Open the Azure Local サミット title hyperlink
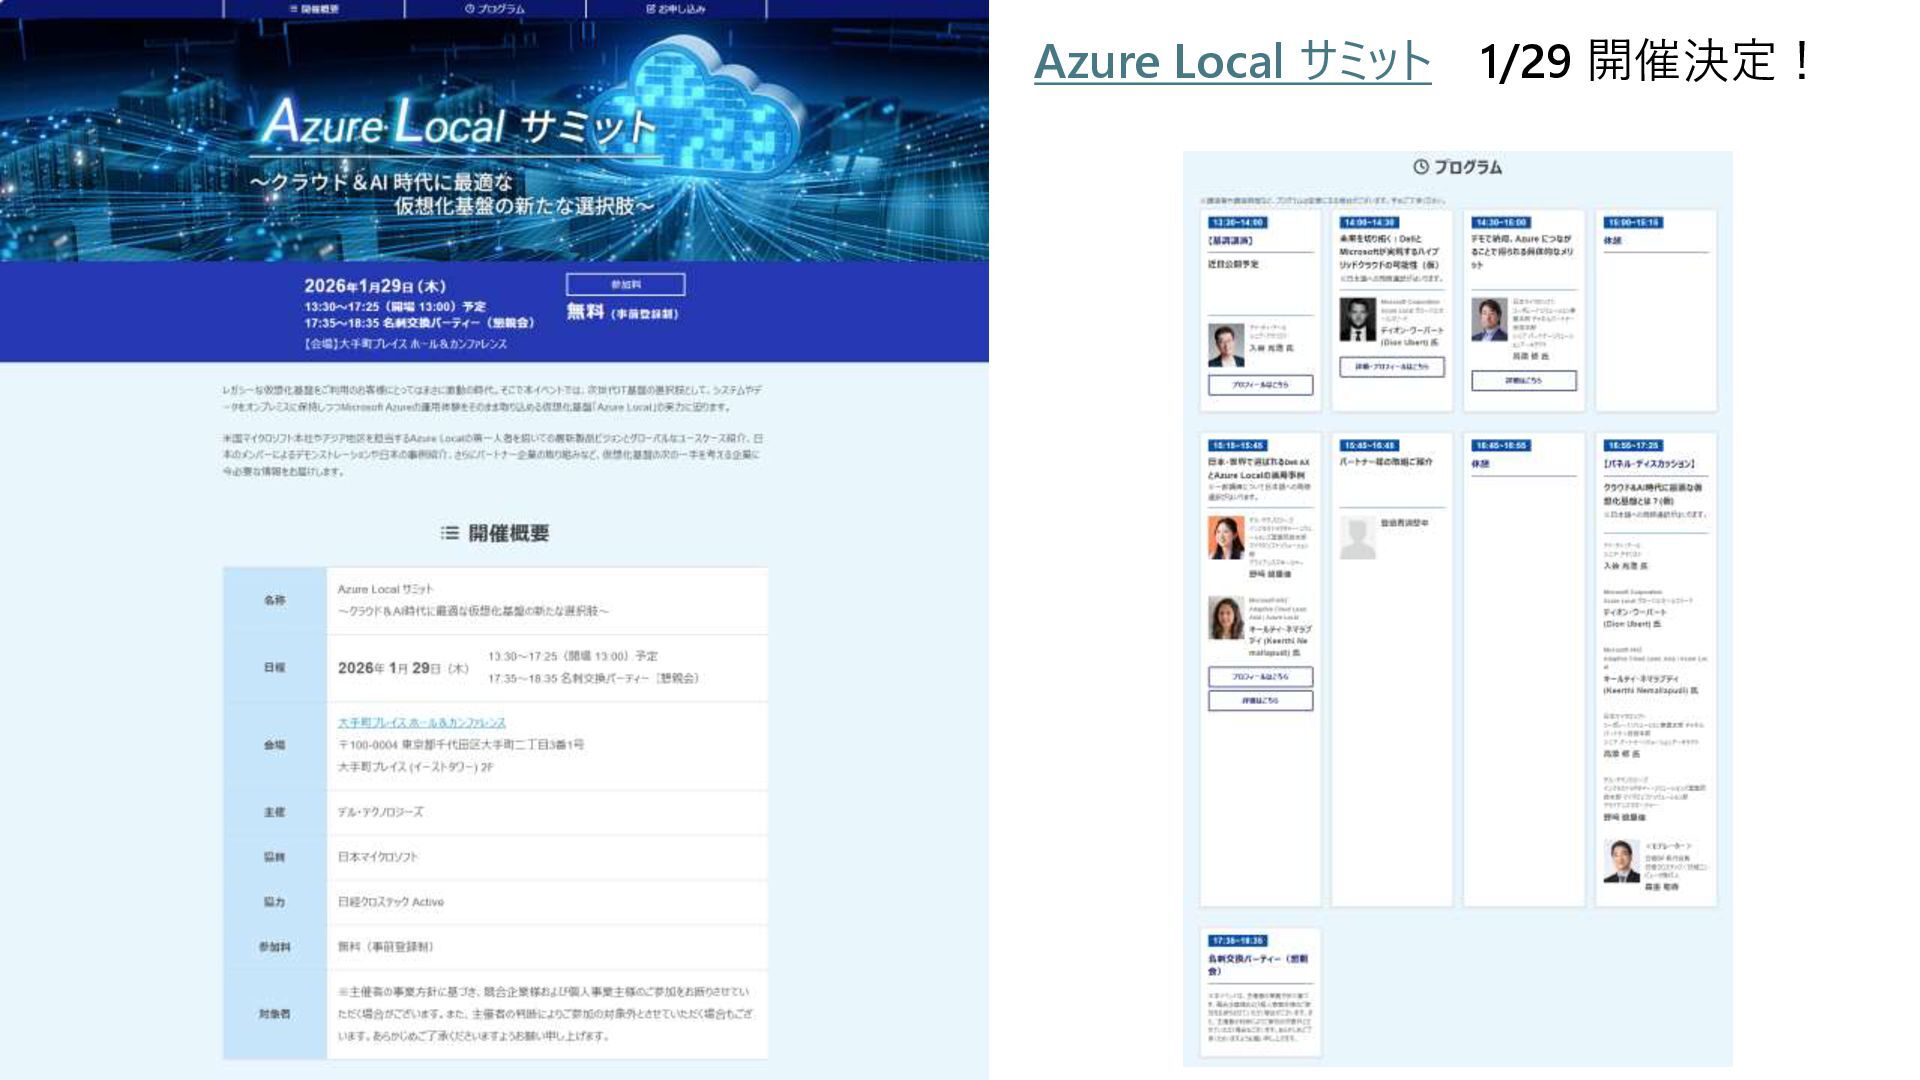Screen dimensions: 1920x1080 pos(1232,62)
